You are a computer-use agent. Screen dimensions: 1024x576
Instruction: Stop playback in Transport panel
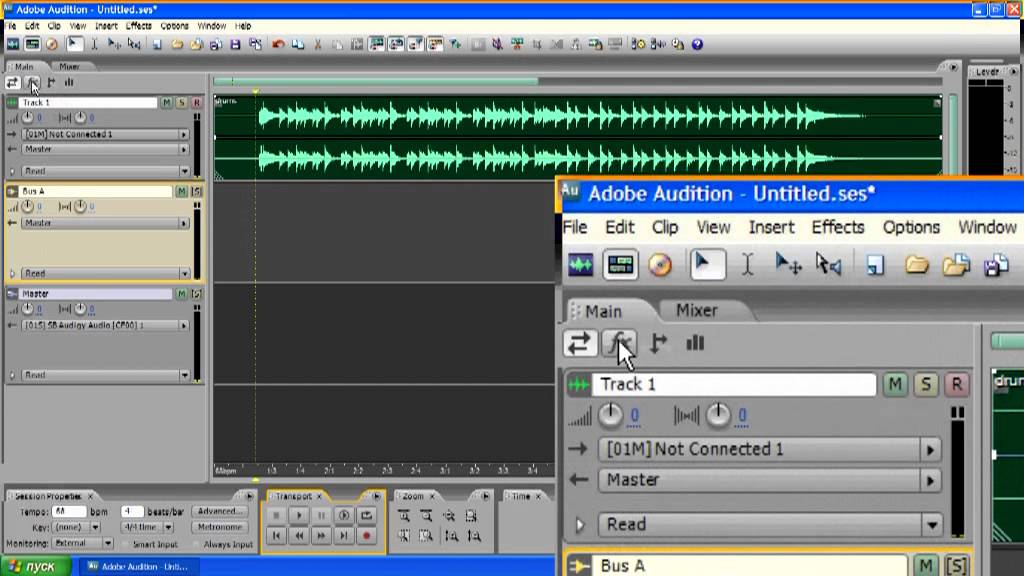[276, 515]
